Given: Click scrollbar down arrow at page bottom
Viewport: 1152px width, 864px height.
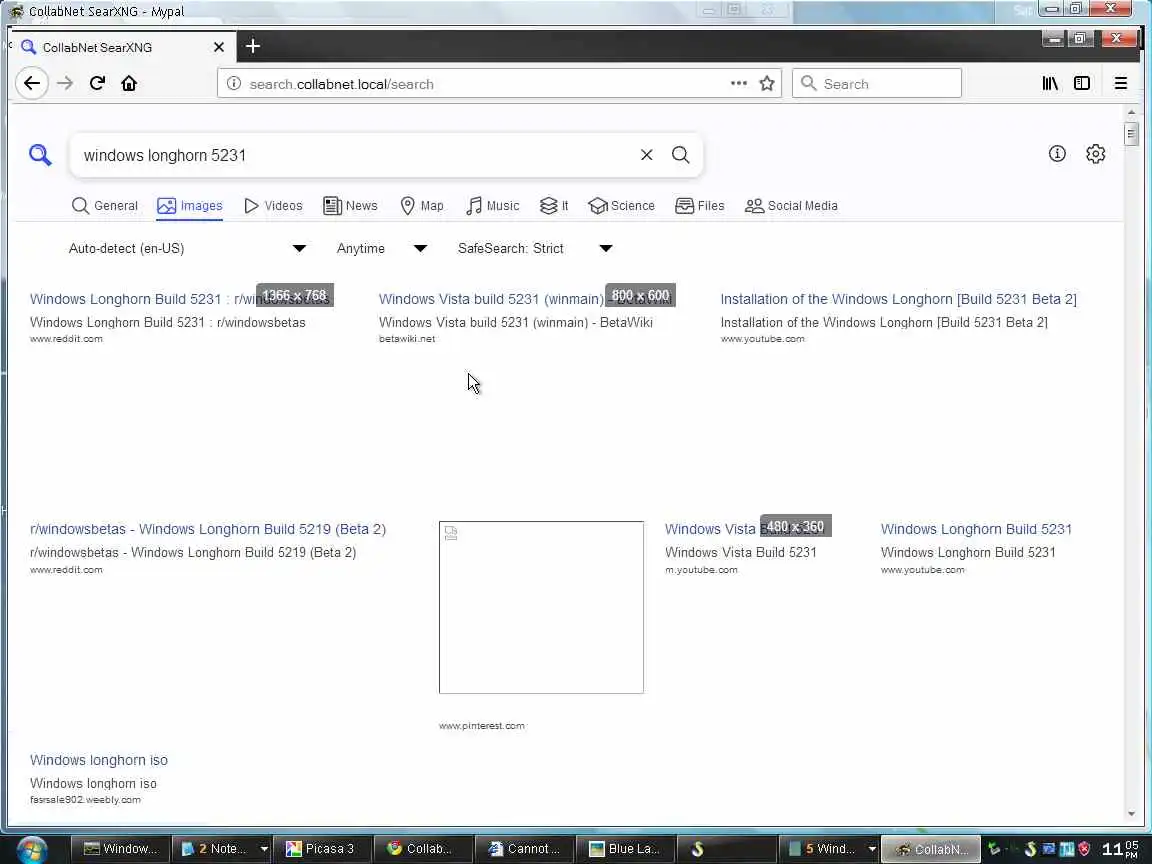Looking at the screenshot, I should point(1131,813).
